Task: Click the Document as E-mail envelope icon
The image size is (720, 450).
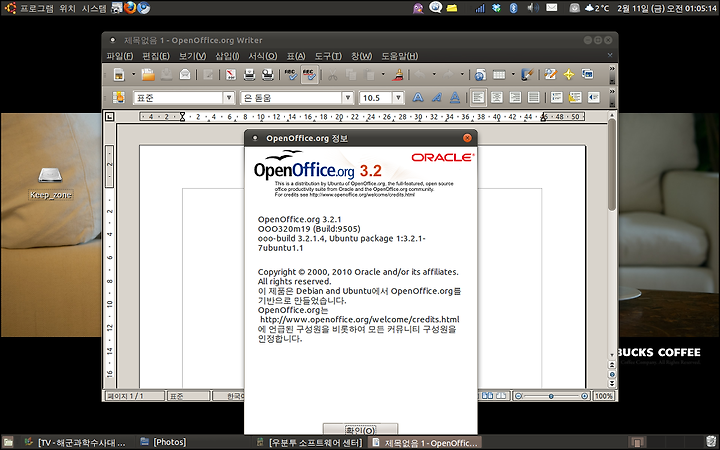Action: point(185,74)
